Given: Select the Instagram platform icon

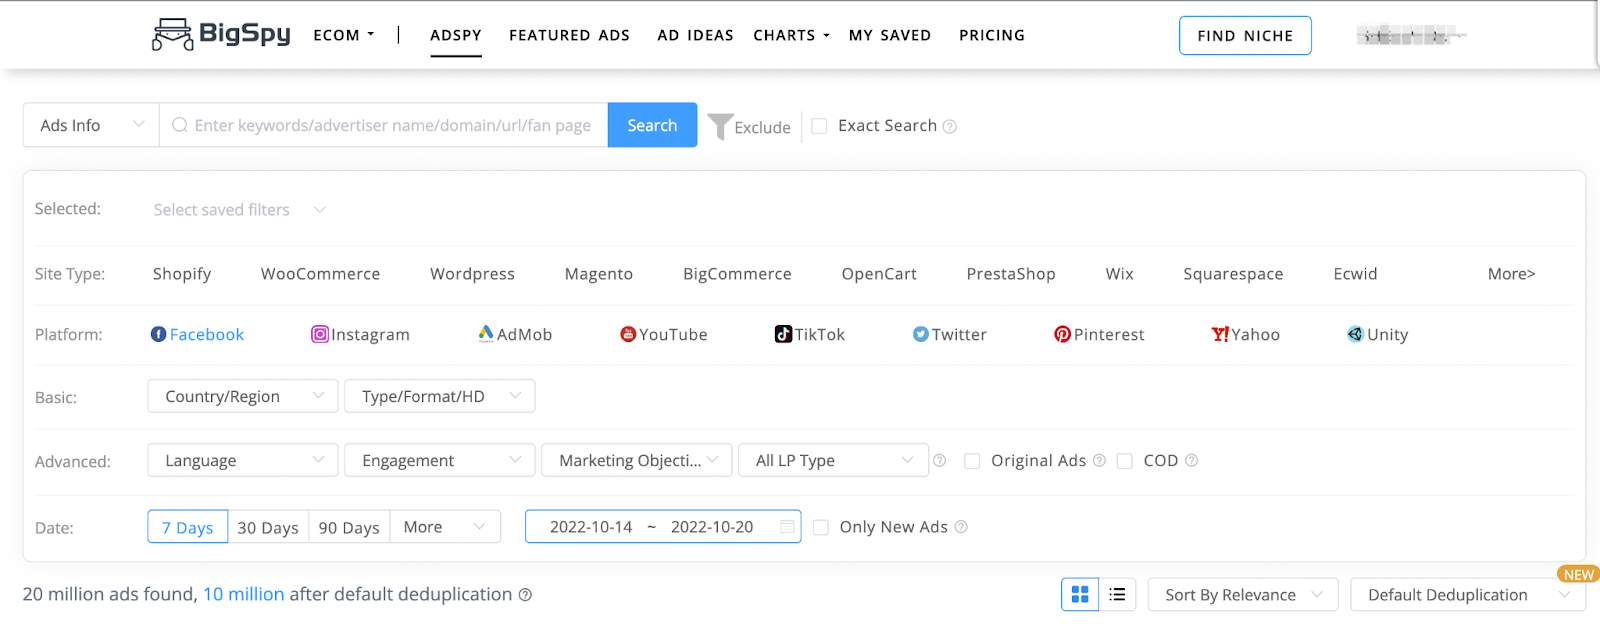Looking at the screenshot, I should click(x=320, y=334).
